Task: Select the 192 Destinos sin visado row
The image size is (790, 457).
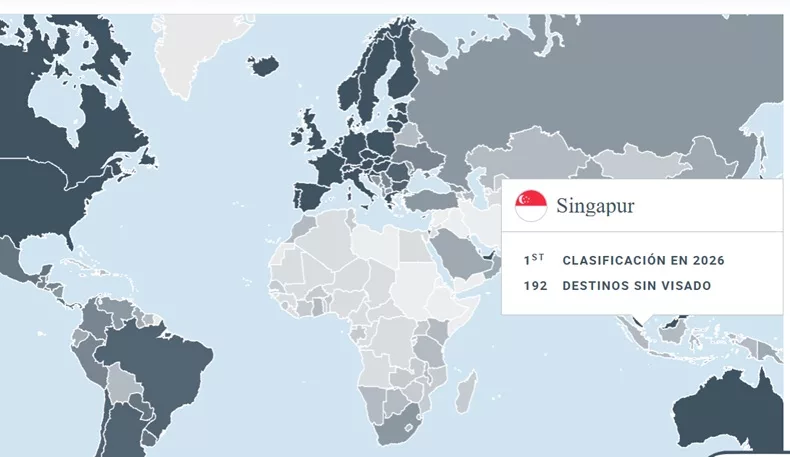Action: point(617,286)
